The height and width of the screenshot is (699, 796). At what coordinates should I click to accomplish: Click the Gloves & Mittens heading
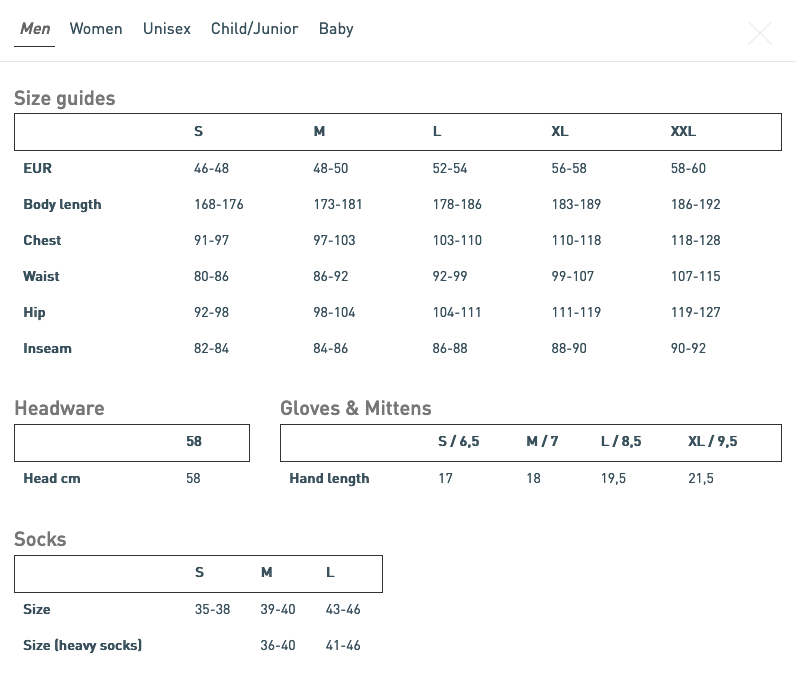point(356,408)
